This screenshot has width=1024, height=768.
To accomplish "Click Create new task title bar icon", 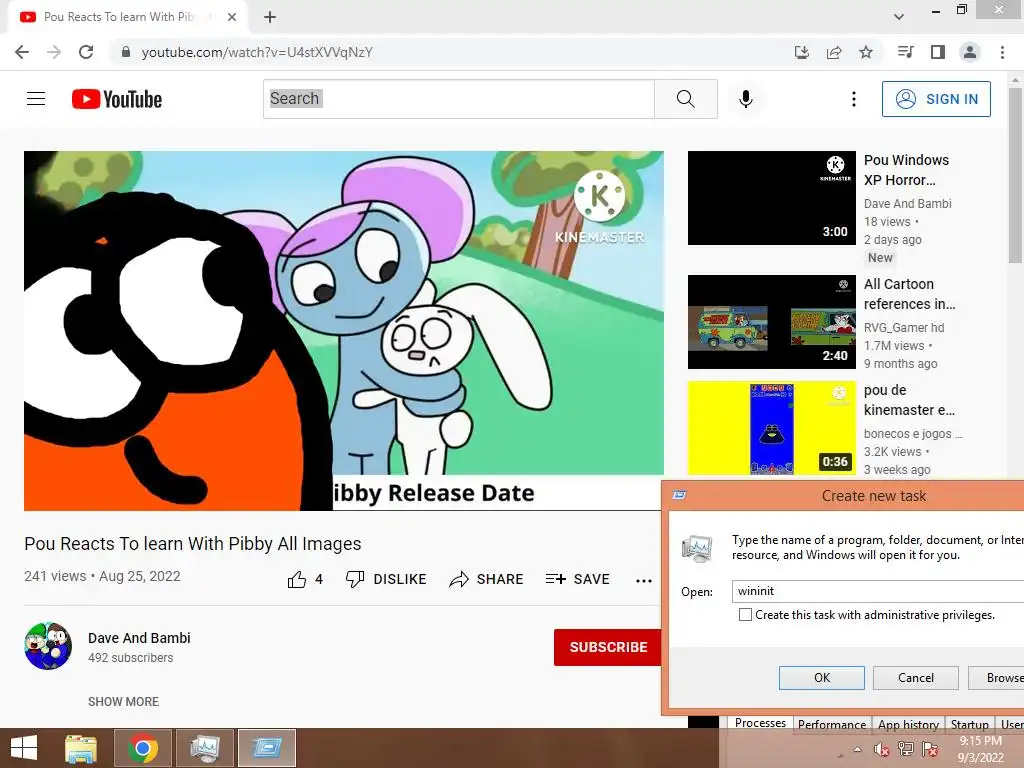I will [x=679, y=496].
